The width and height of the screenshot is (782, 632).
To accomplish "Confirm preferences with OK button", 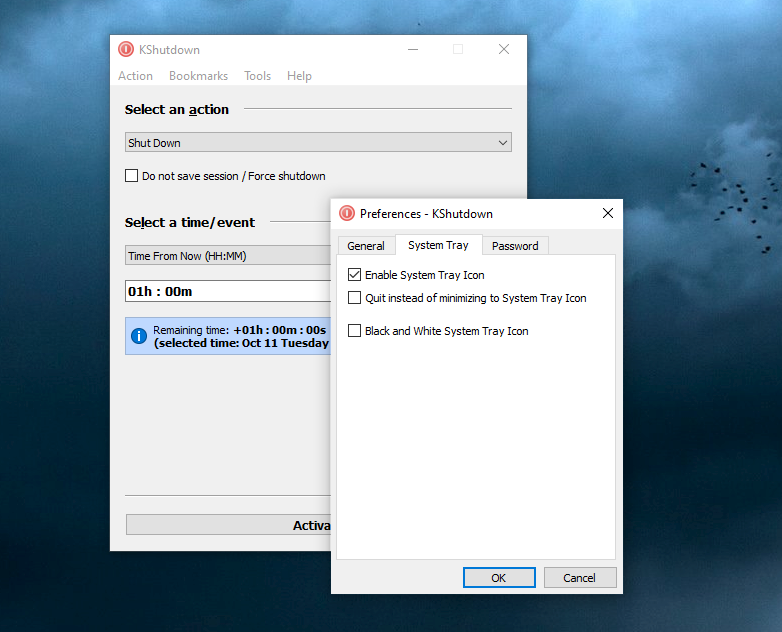I will tap(499, 578).
